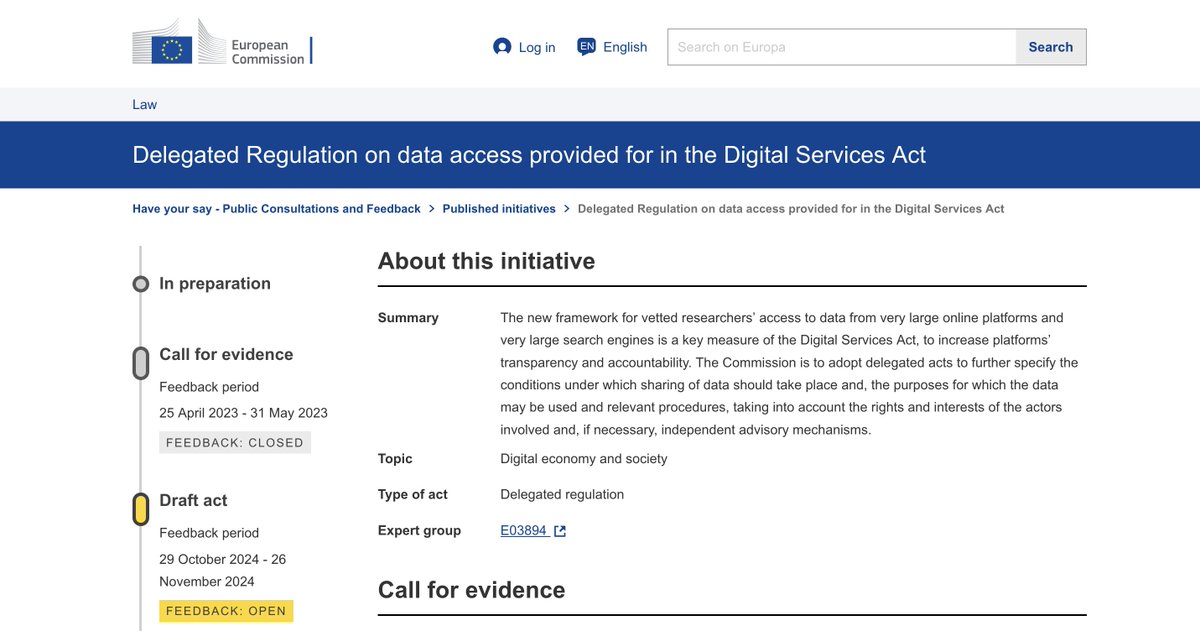Focus the Search on Europa field

click(842, 47)
